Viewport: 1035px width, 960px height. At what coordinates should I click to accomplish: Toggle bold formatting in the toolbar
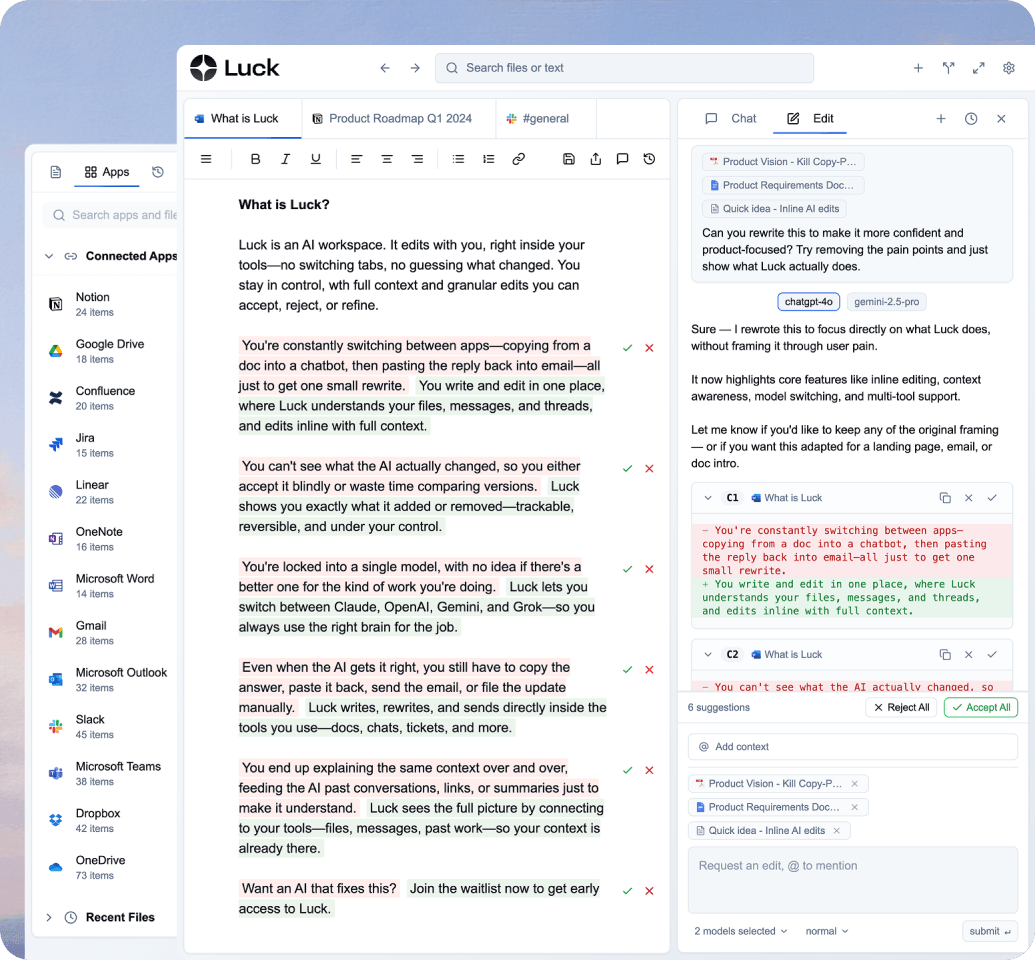pos(255,159)
